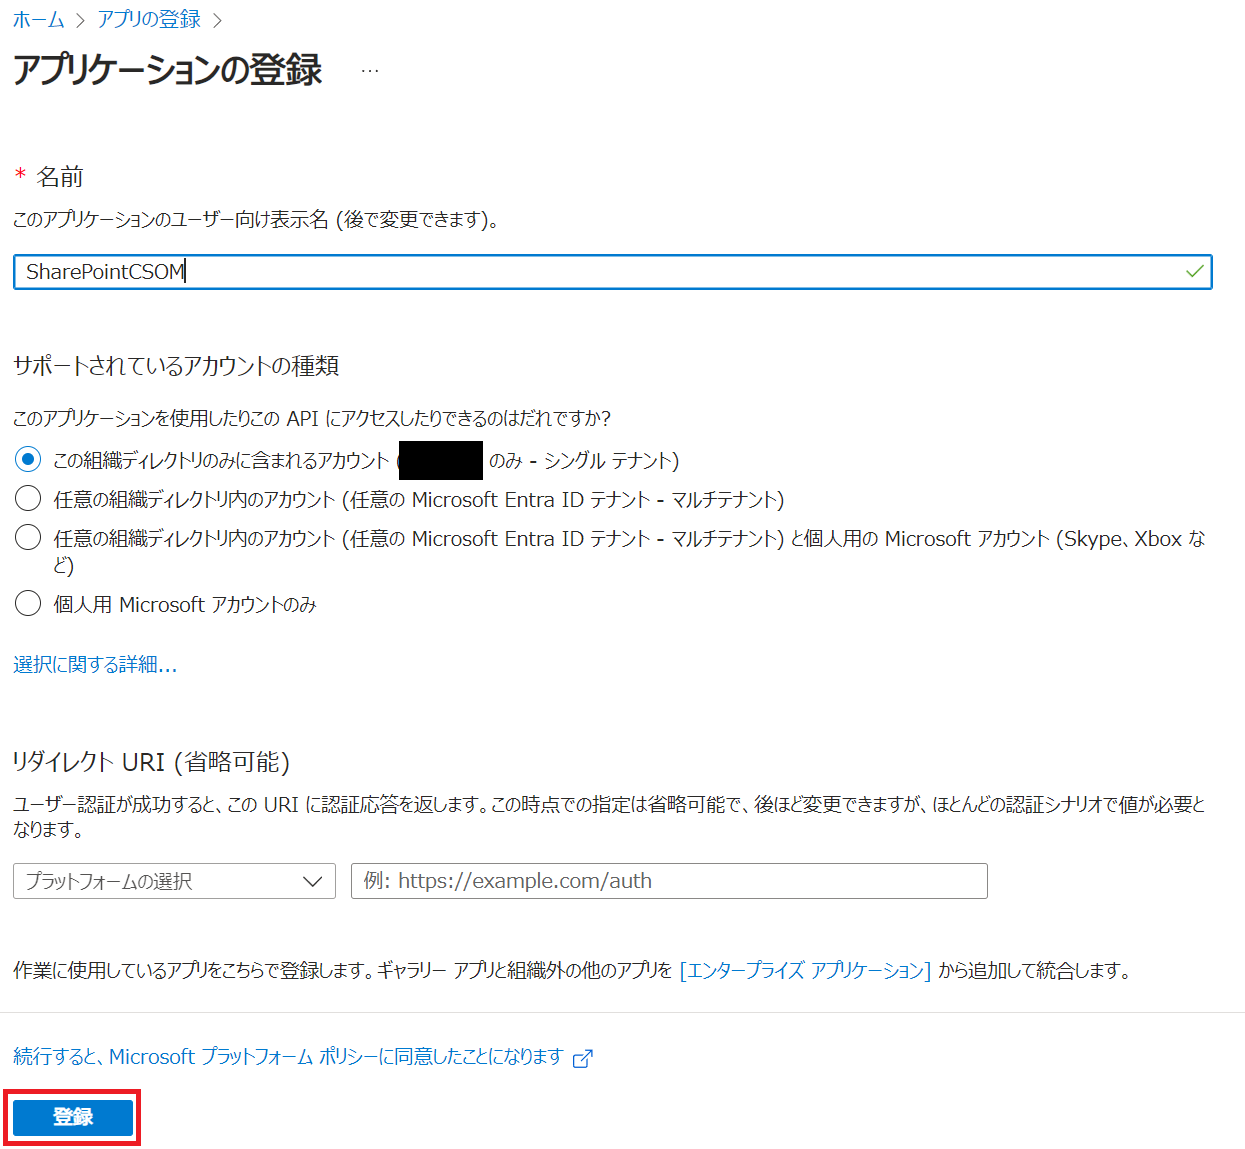Screen dimensions: 1245x1149
Task: Select the シングル テナント account radio option
Action: 27,460
